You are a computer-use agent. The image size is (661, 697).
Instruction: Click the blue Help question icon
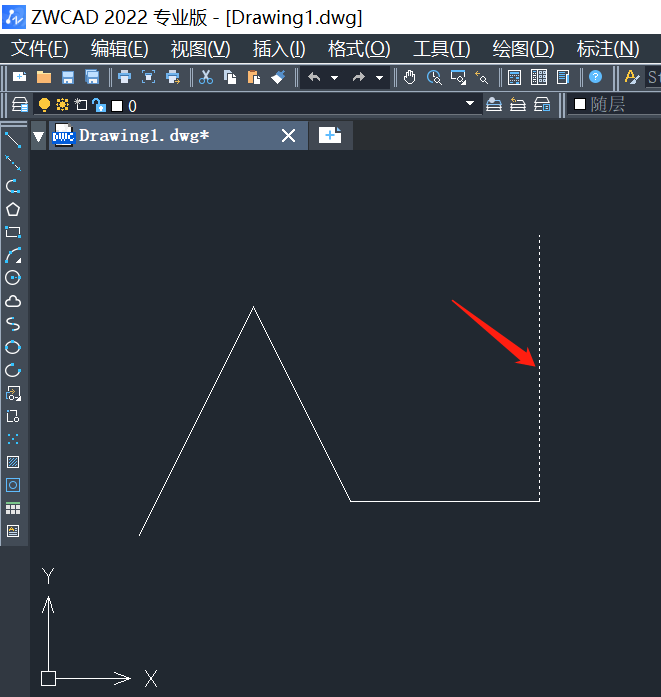596,77
